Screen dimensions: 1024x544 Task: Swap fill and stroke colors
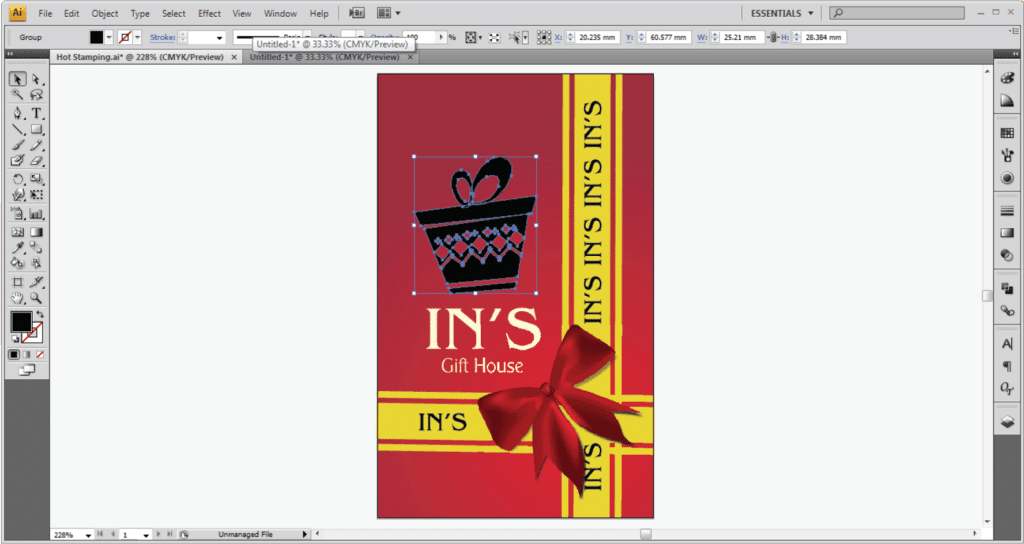[x=39, y=313]
